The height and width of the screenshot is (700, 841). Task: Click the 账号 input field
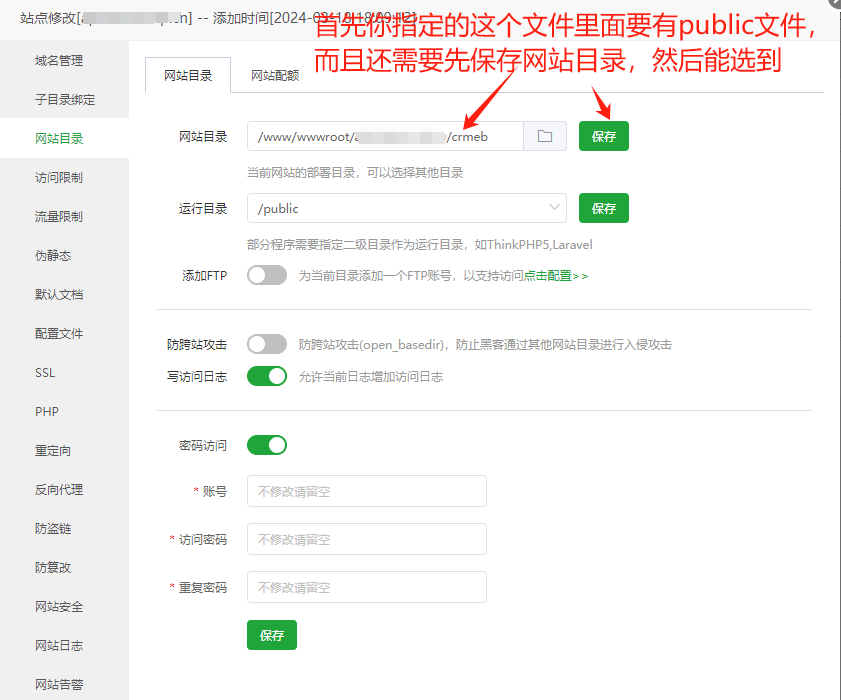coord(366,491)
